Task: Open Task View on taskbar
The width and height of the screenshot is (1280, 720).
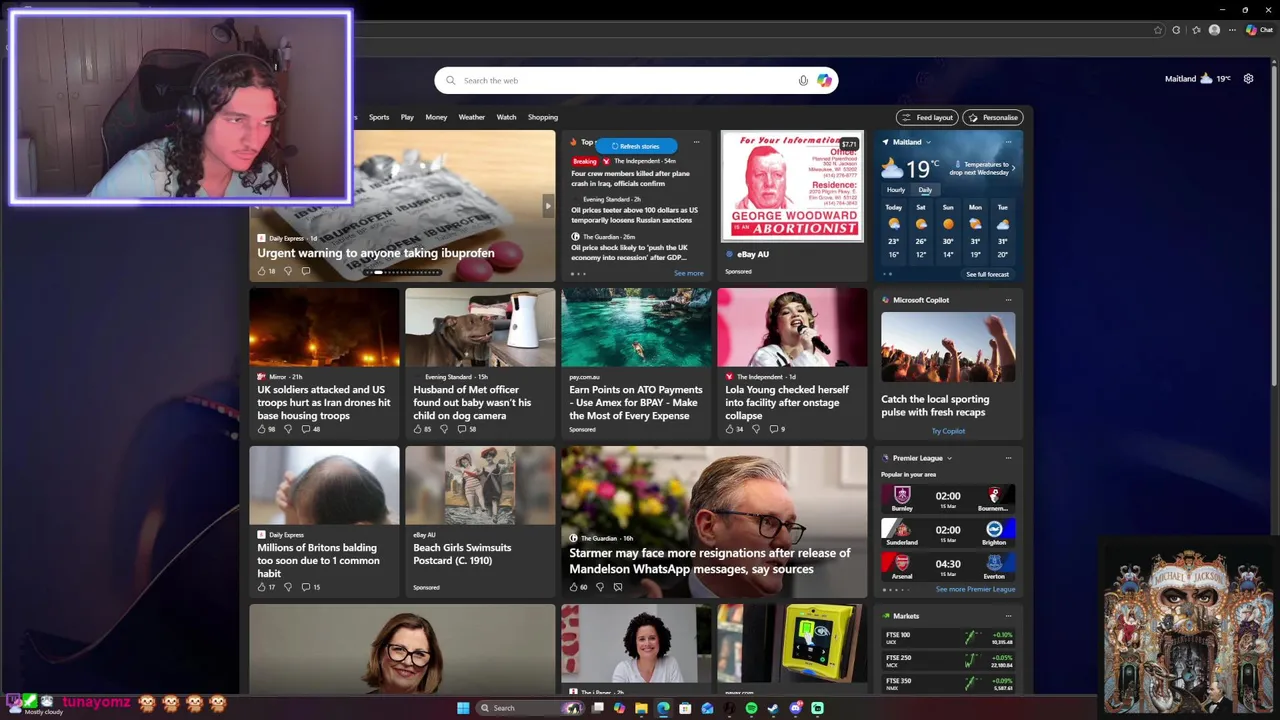Action: [597, 708]
